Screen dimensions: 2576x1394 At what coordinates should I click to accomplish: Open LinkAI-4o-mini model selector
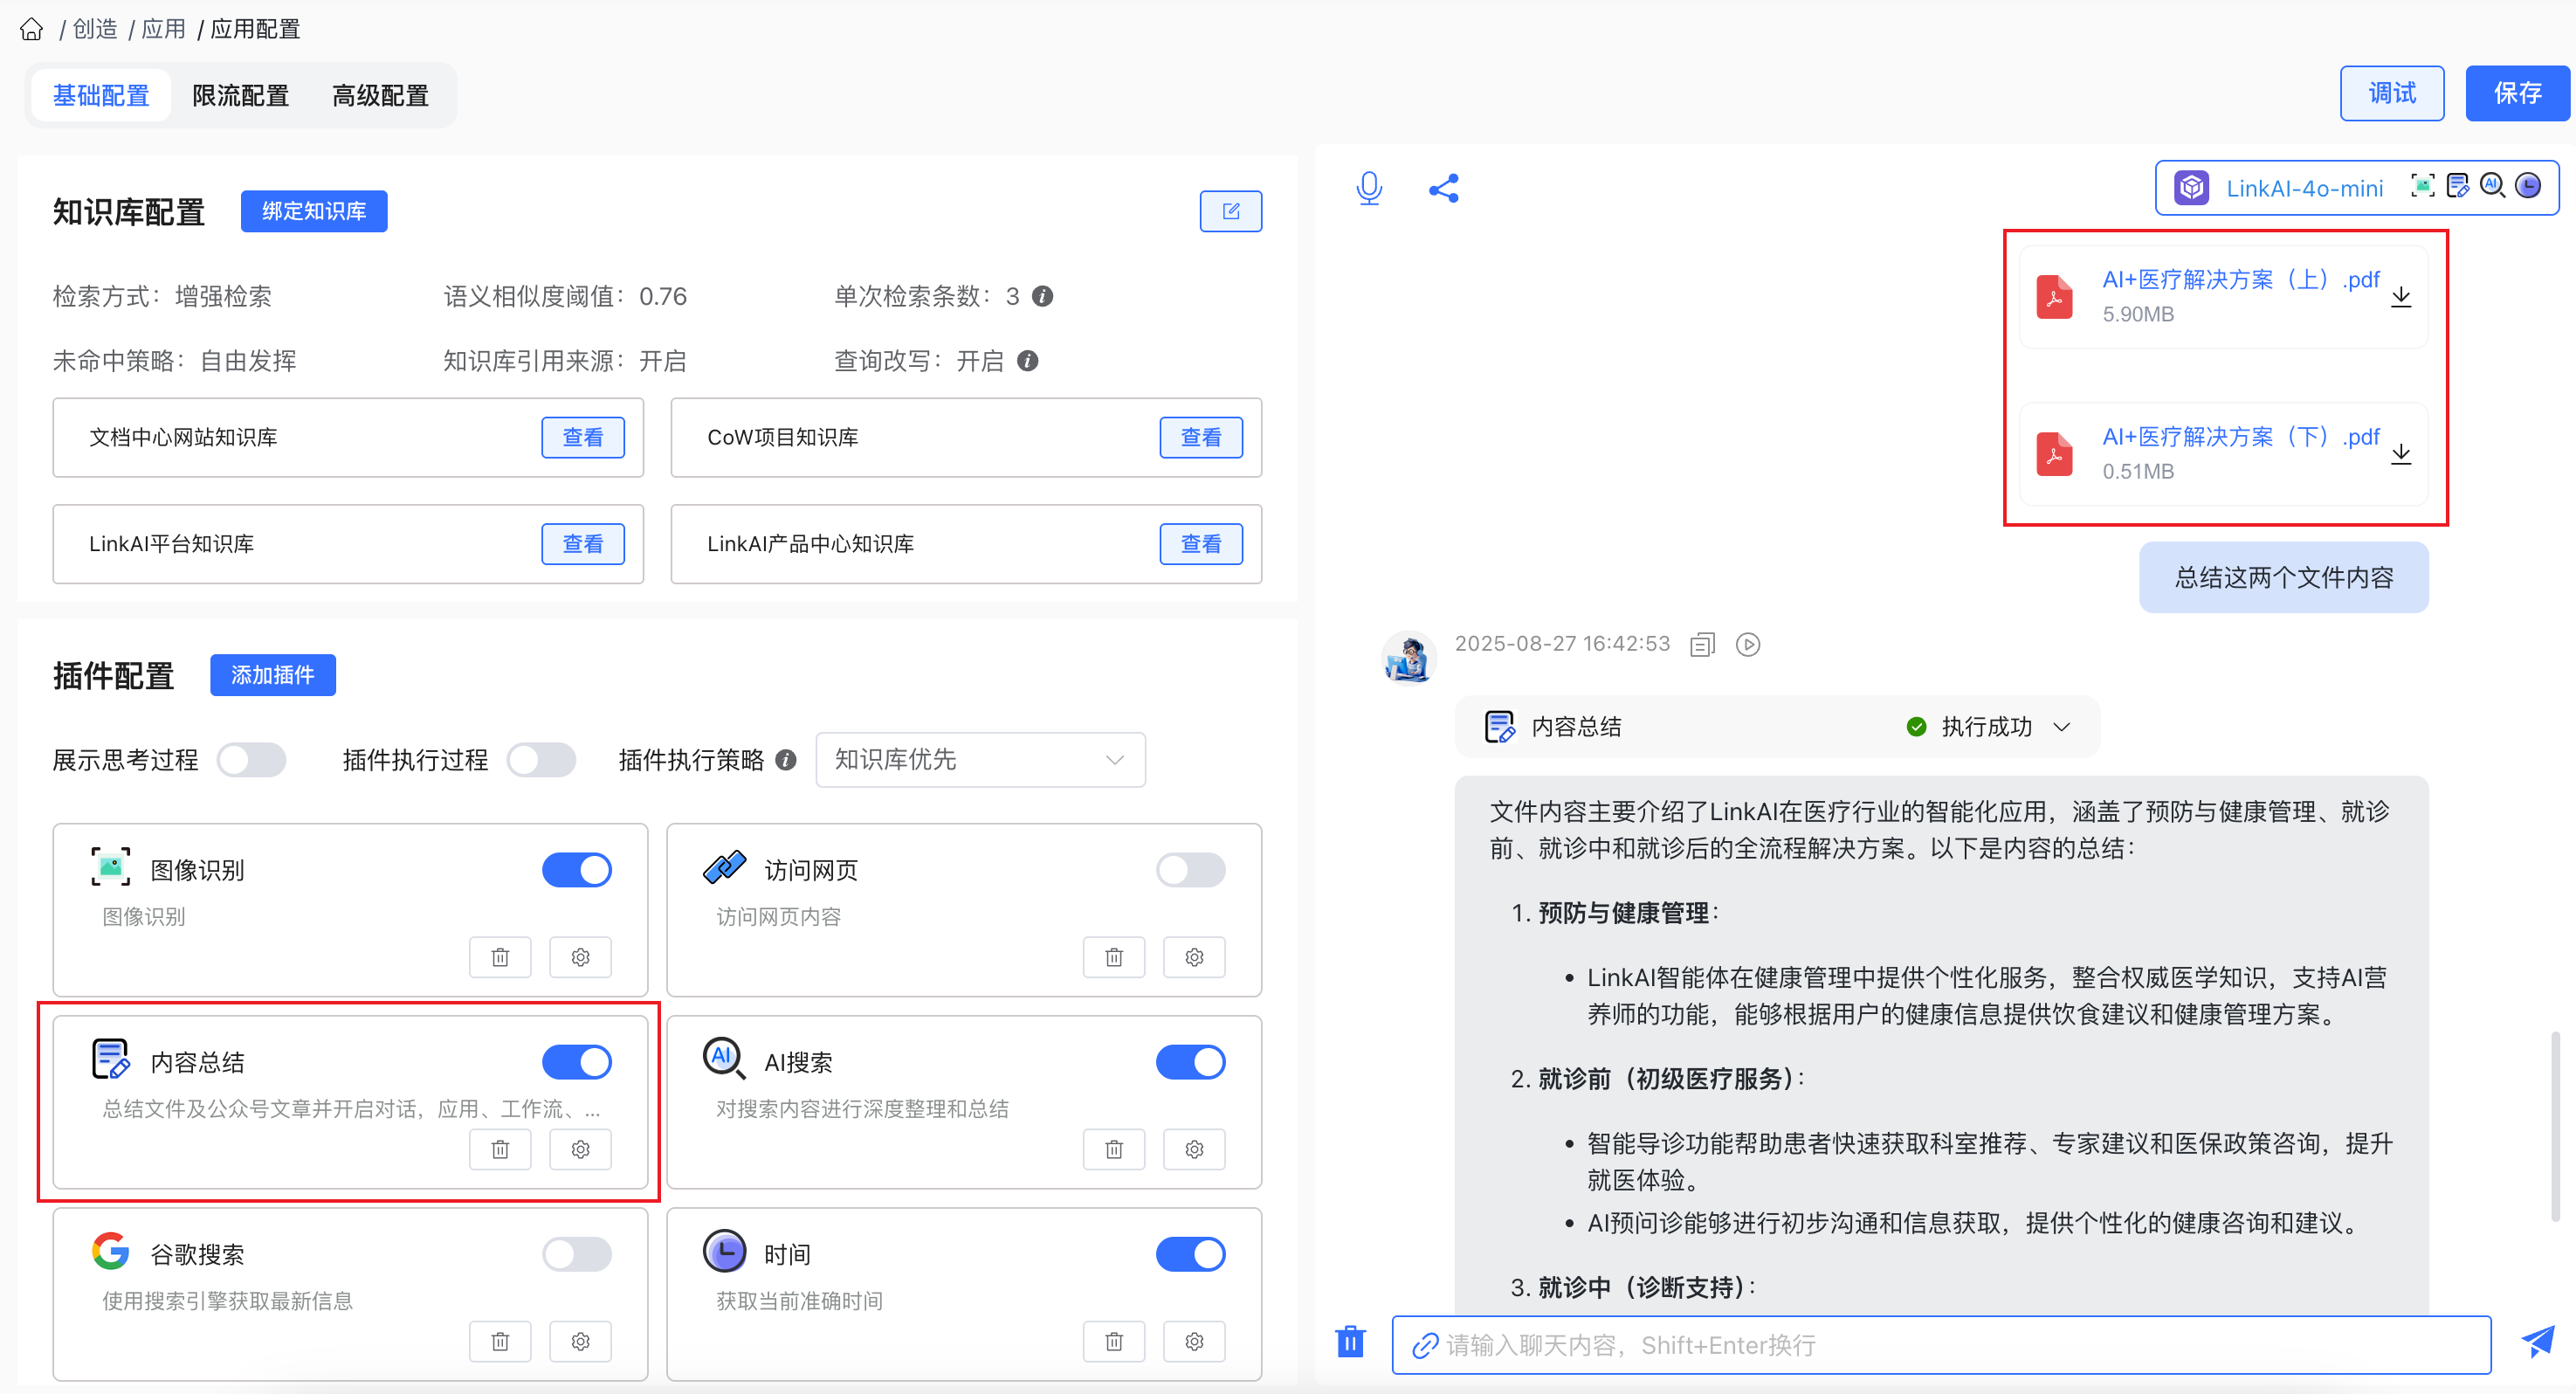pyautogui.click(x=2357, y=188)
